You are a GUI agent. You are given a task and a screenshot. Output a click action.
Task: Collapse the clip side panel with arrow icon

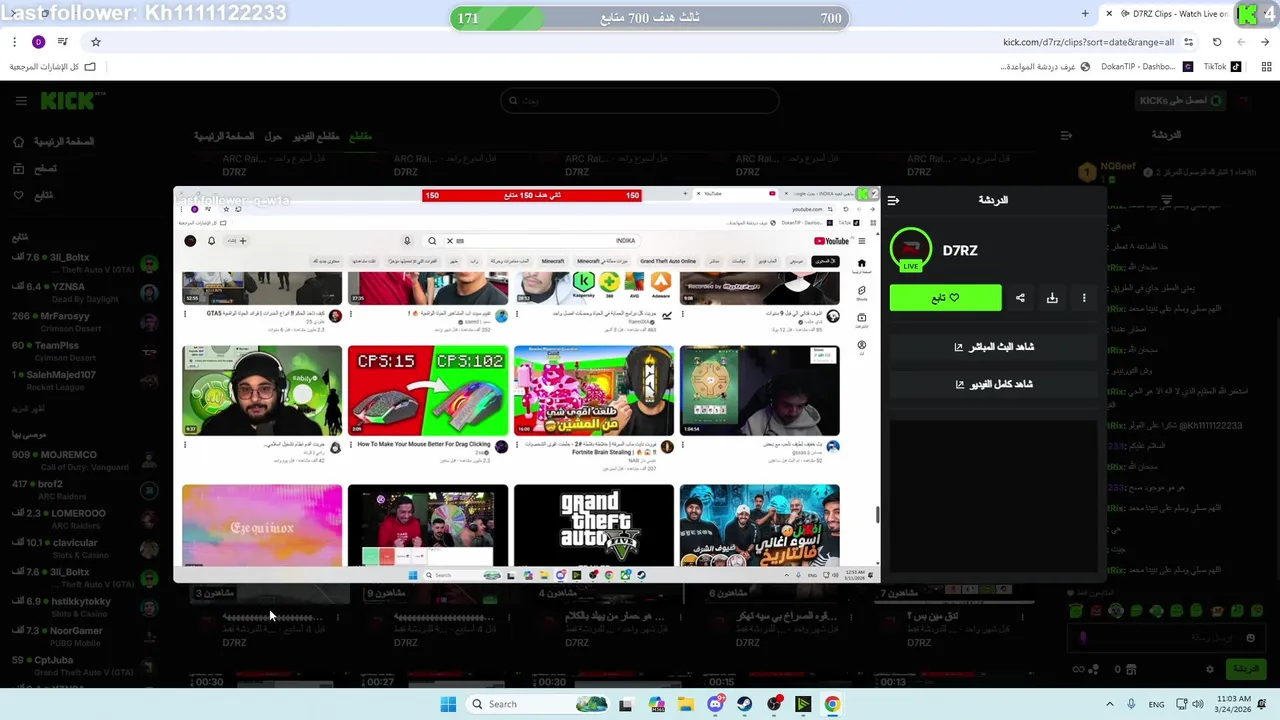coord(893,200)
